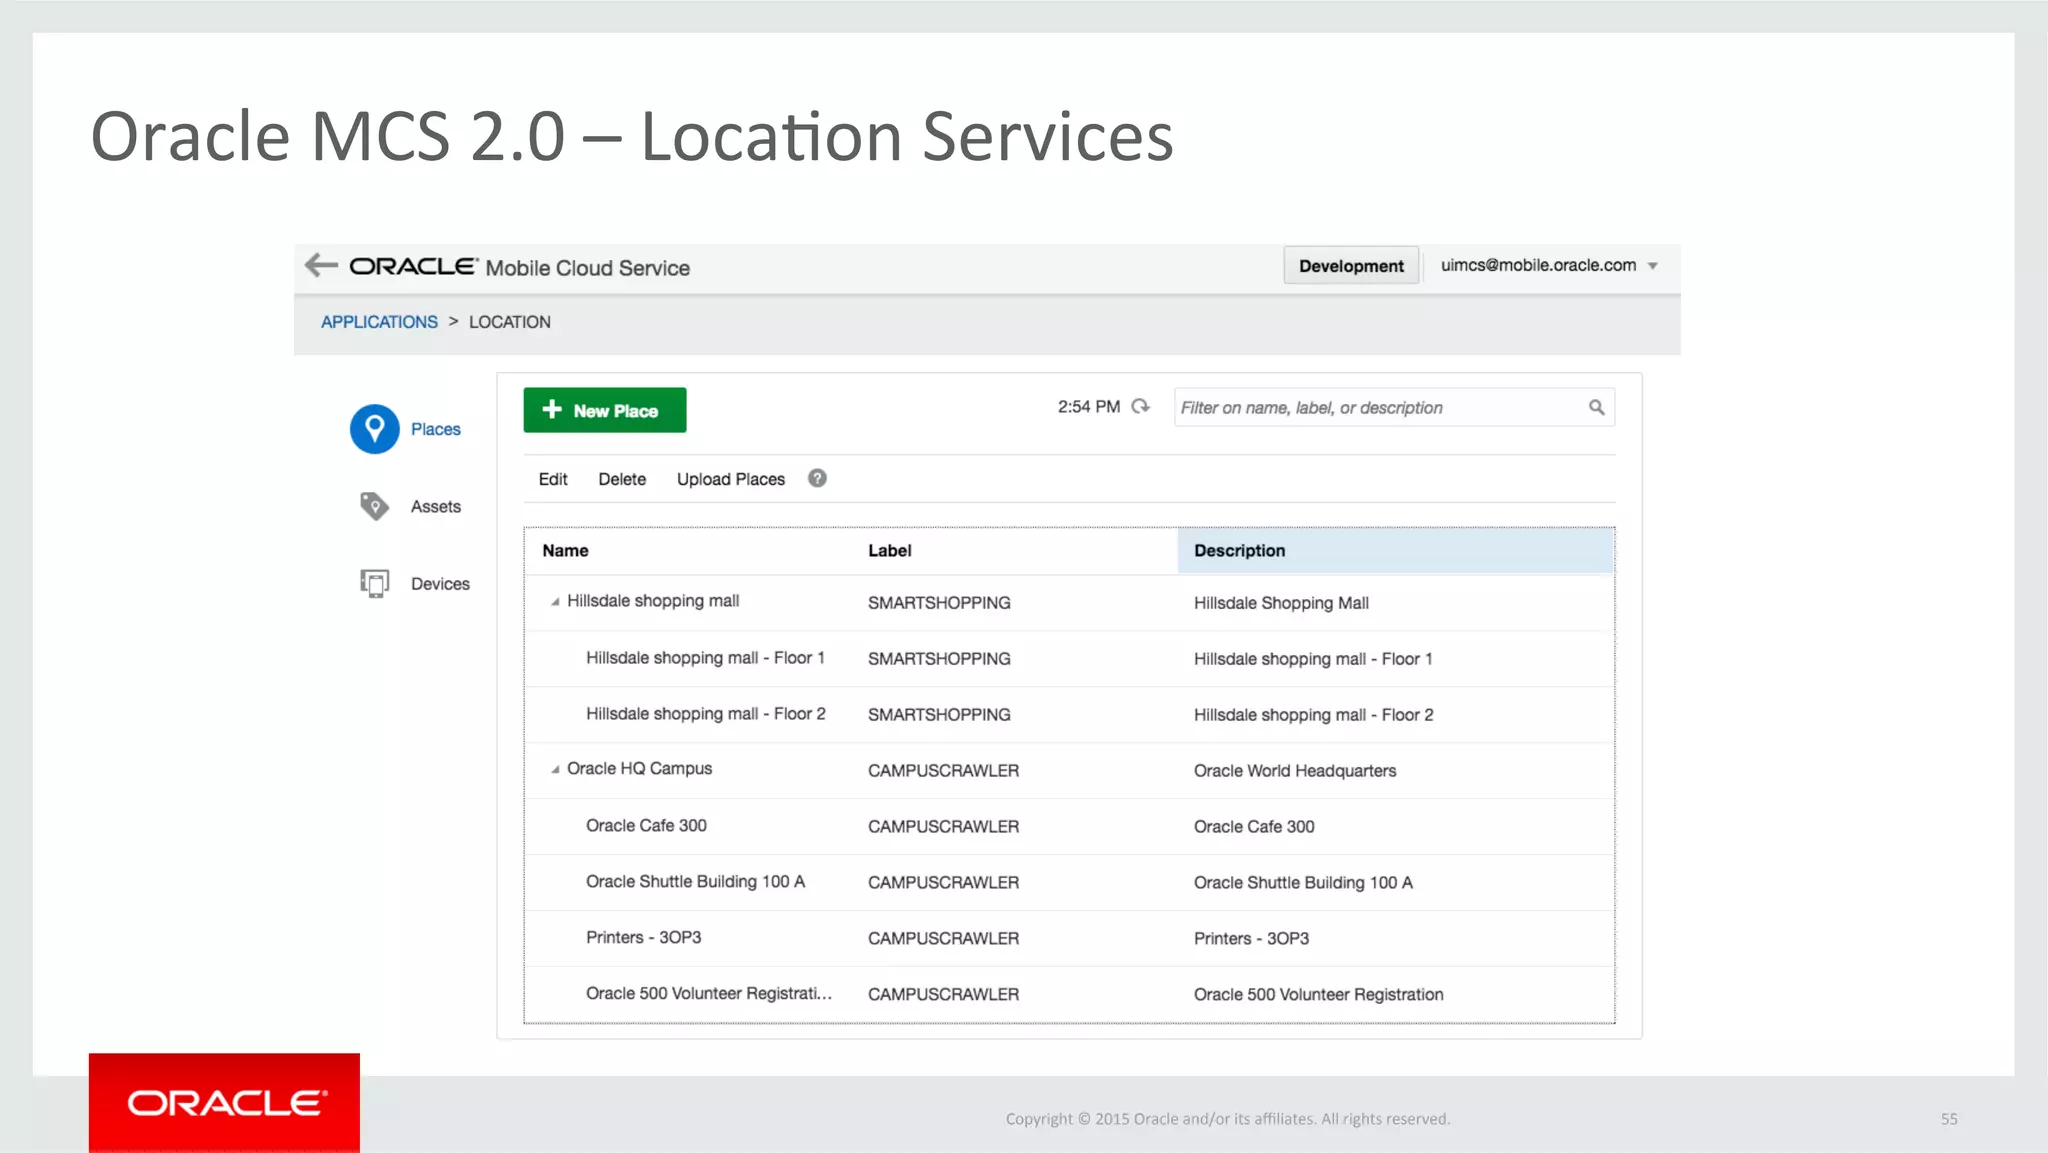2048x1153 pixels.
Task: Select the Hillsdale shopping mall - Floor 1 row name
Action: point(705,657)
